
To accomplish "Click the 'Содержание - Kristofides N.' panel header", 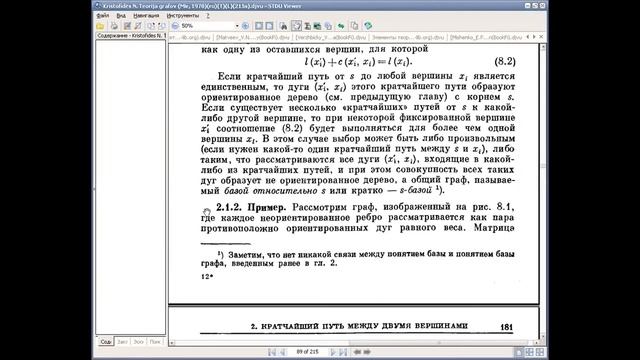I will click(131, 36).
